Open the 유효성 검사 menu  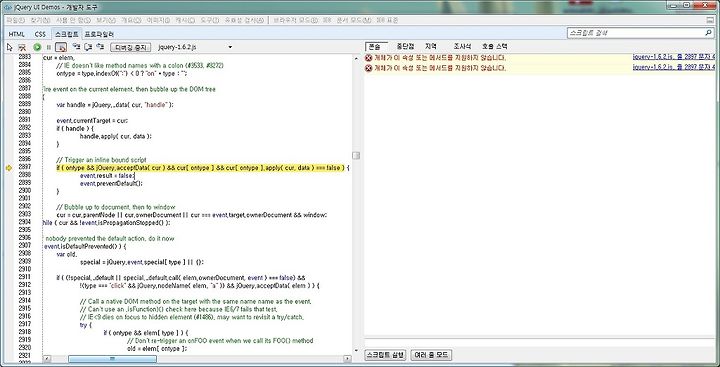tap(244, 20)
